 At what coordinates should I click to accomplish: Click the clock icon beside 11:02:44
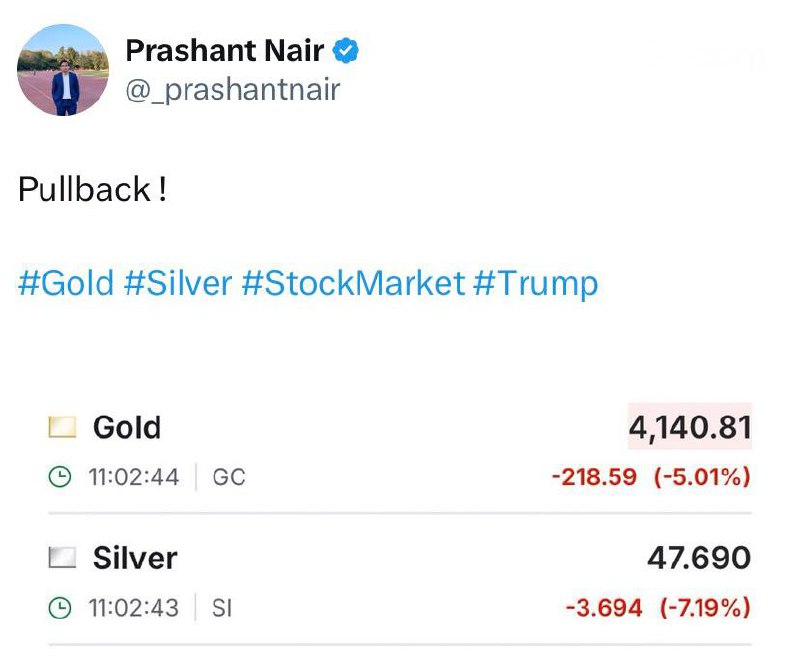click(61, 477)
